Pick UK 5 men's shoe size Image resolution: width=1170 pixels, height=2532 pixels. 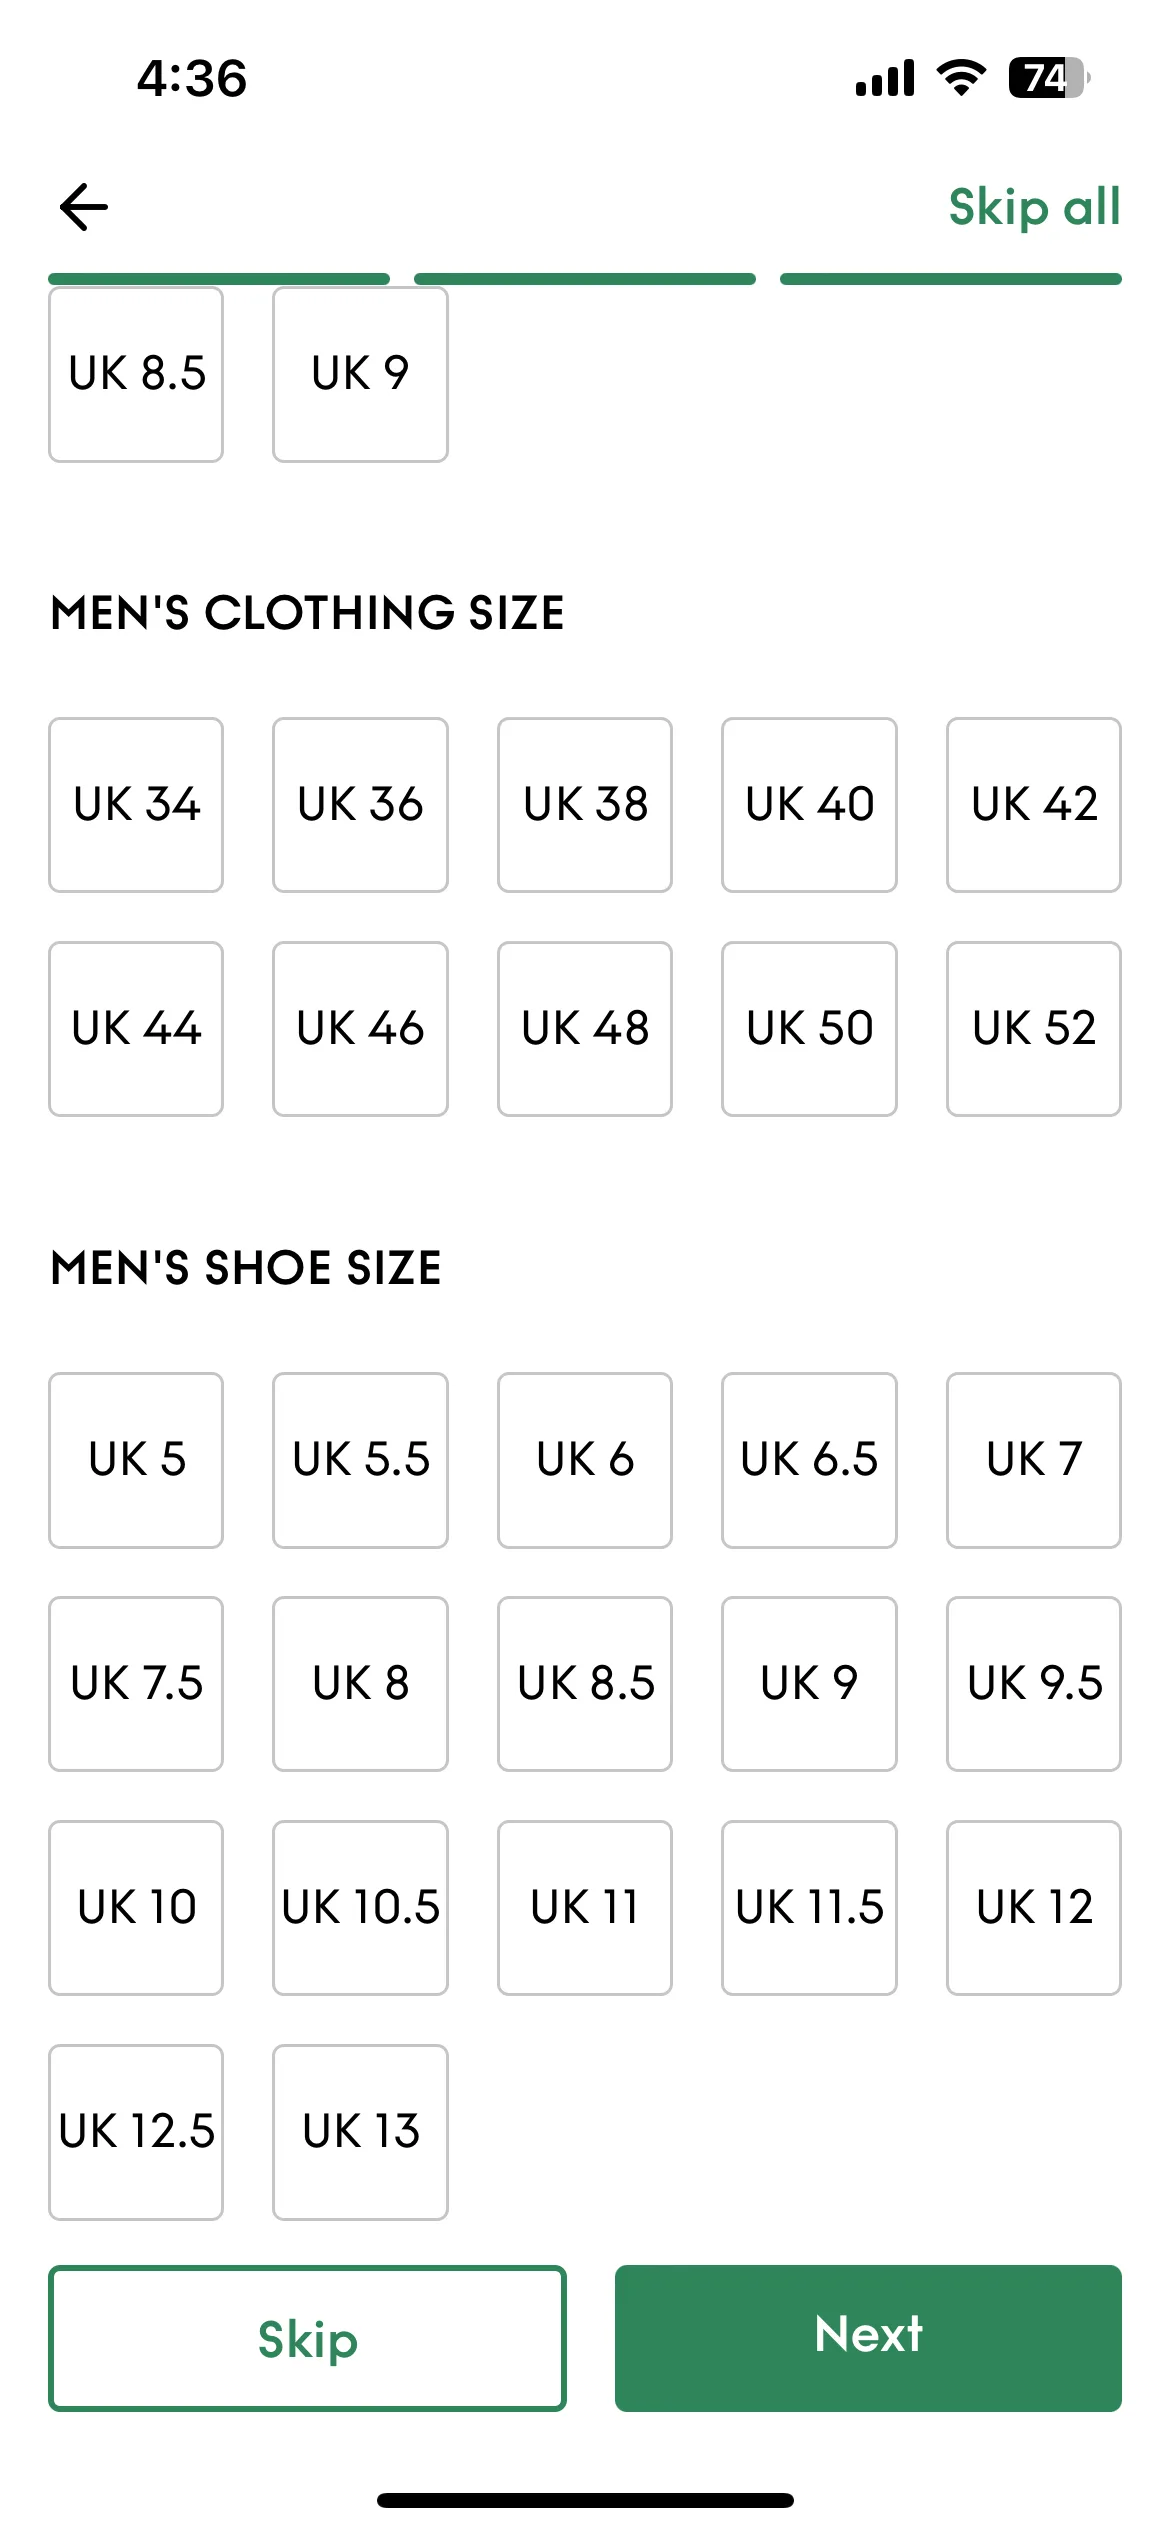tap(136, 1460)
